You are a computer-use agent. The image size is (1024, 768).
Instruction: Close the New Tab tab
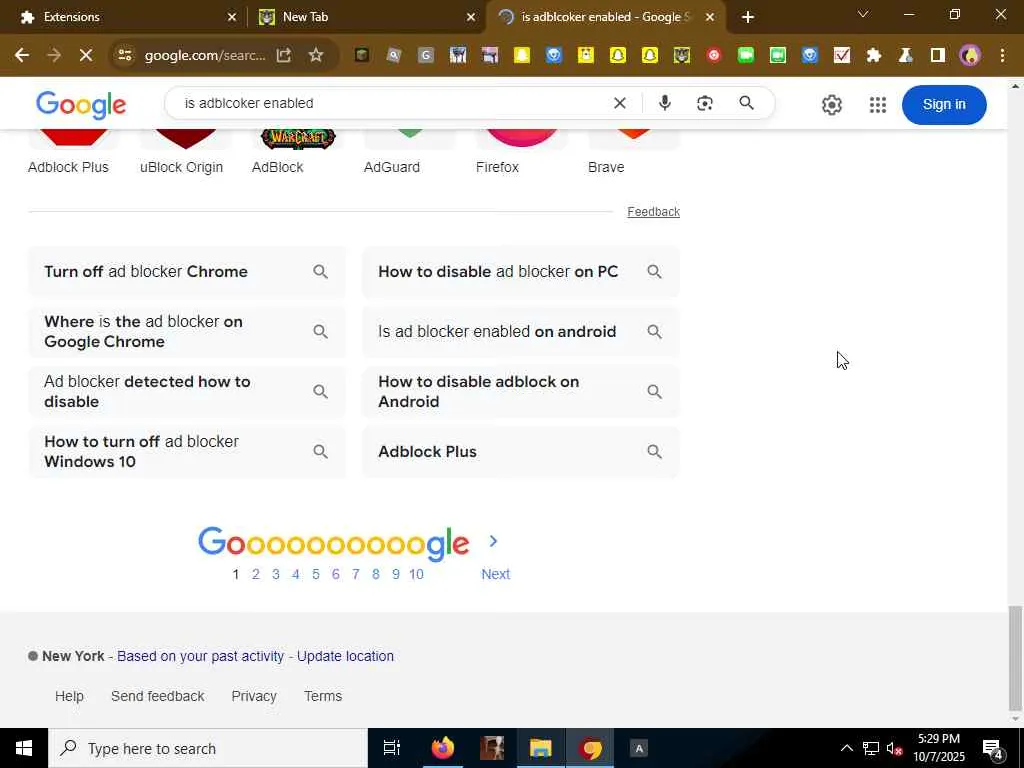(471, 17)
